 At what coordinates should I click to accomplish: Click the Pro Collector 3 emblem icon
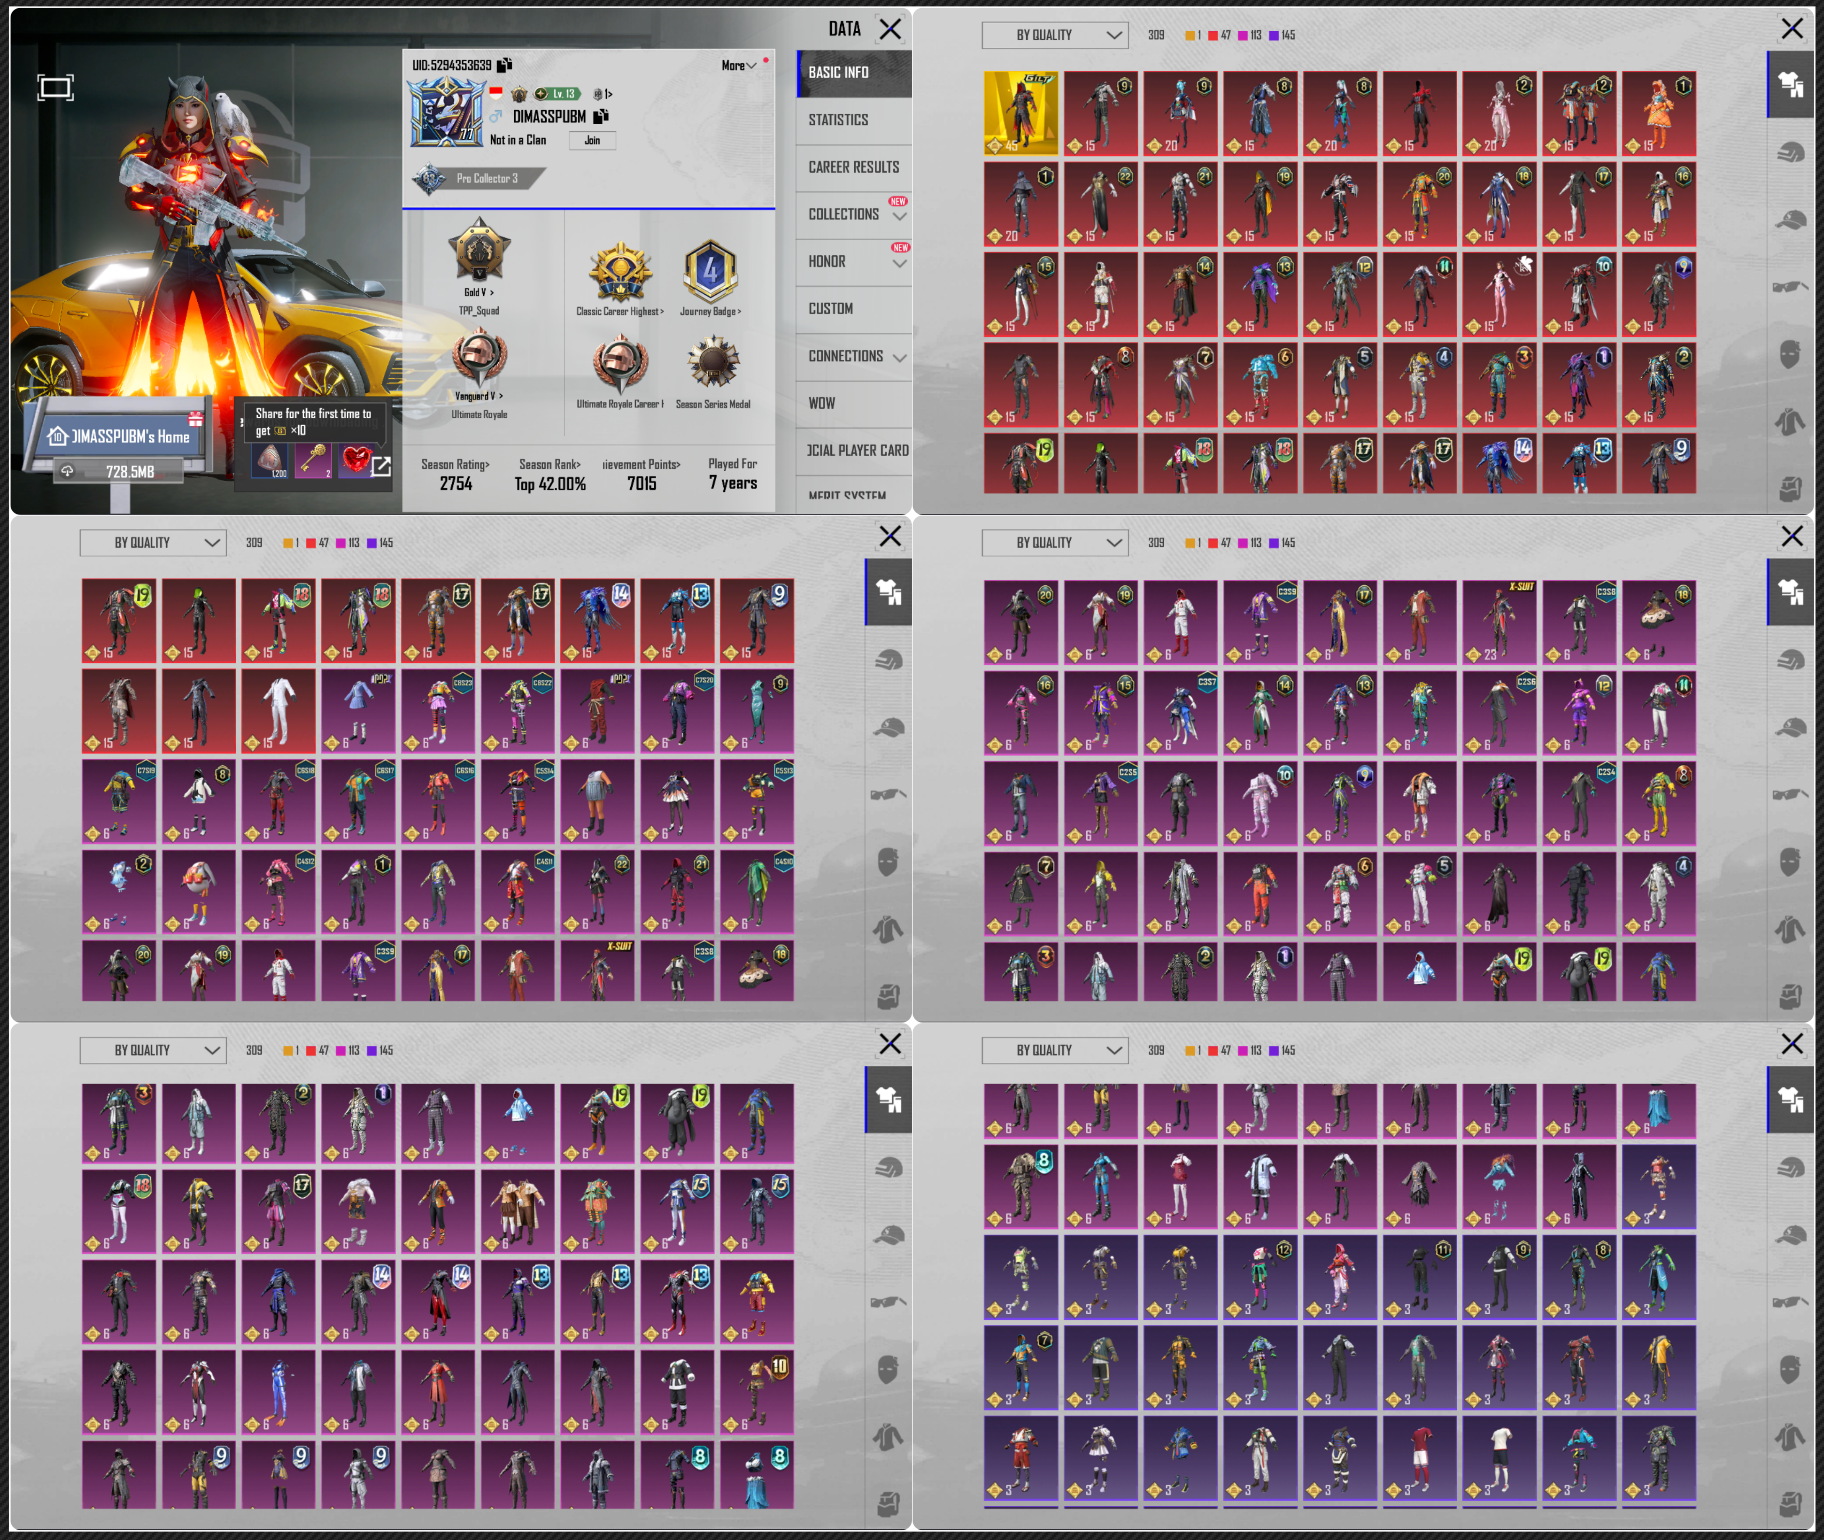[430, 179]
